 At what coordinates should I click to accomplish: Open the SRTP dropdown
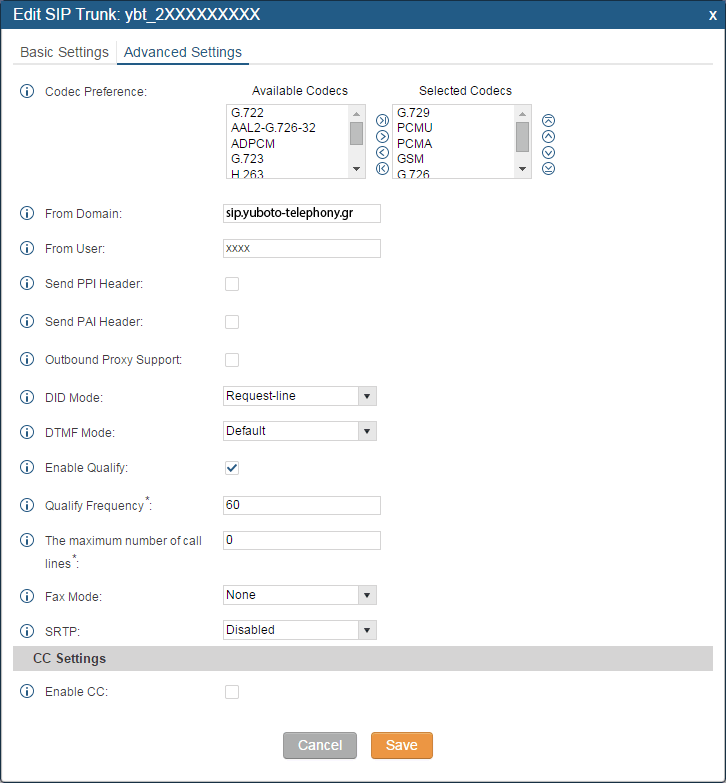[x=300, y=630]
